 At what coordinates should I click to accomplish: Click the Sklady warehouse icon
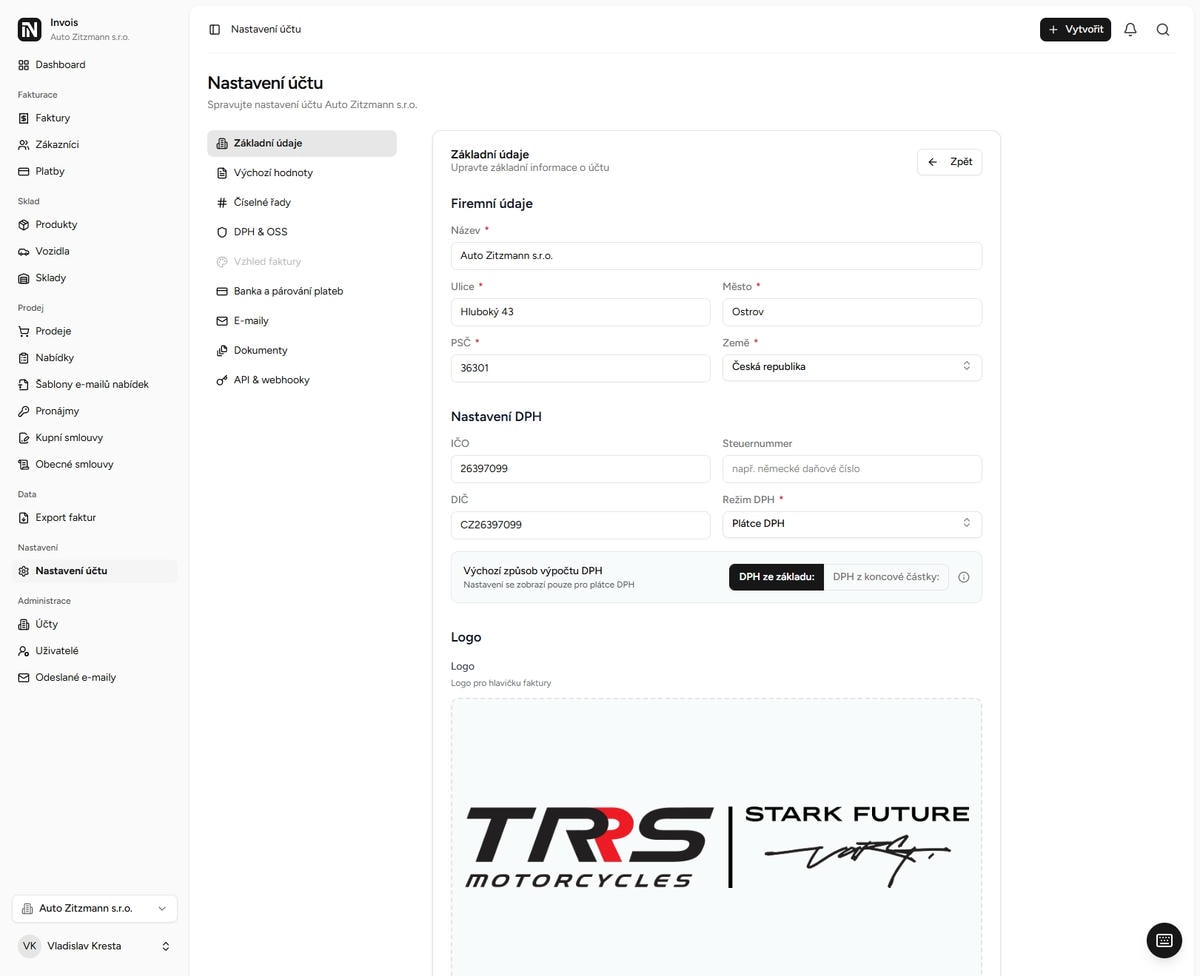pos(24,278)
